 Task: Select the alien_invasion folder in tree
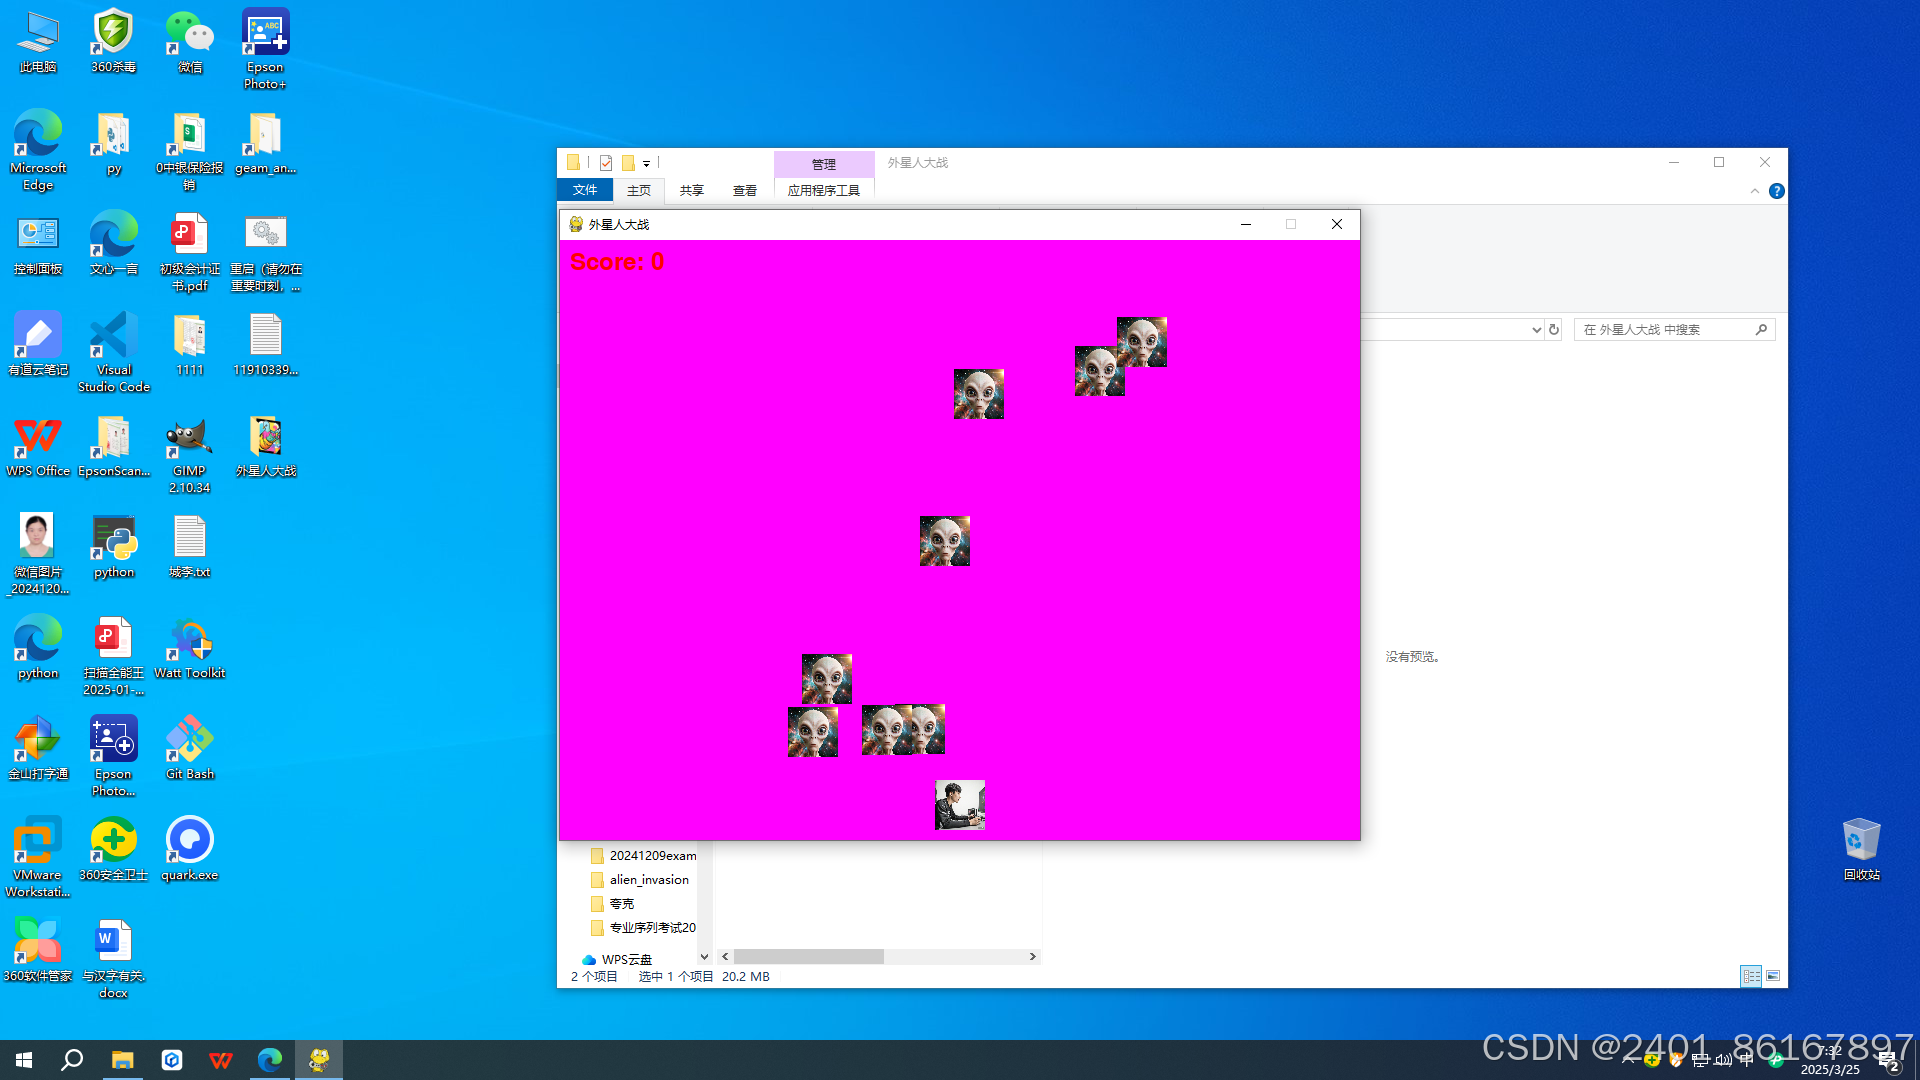coord(649,880)
